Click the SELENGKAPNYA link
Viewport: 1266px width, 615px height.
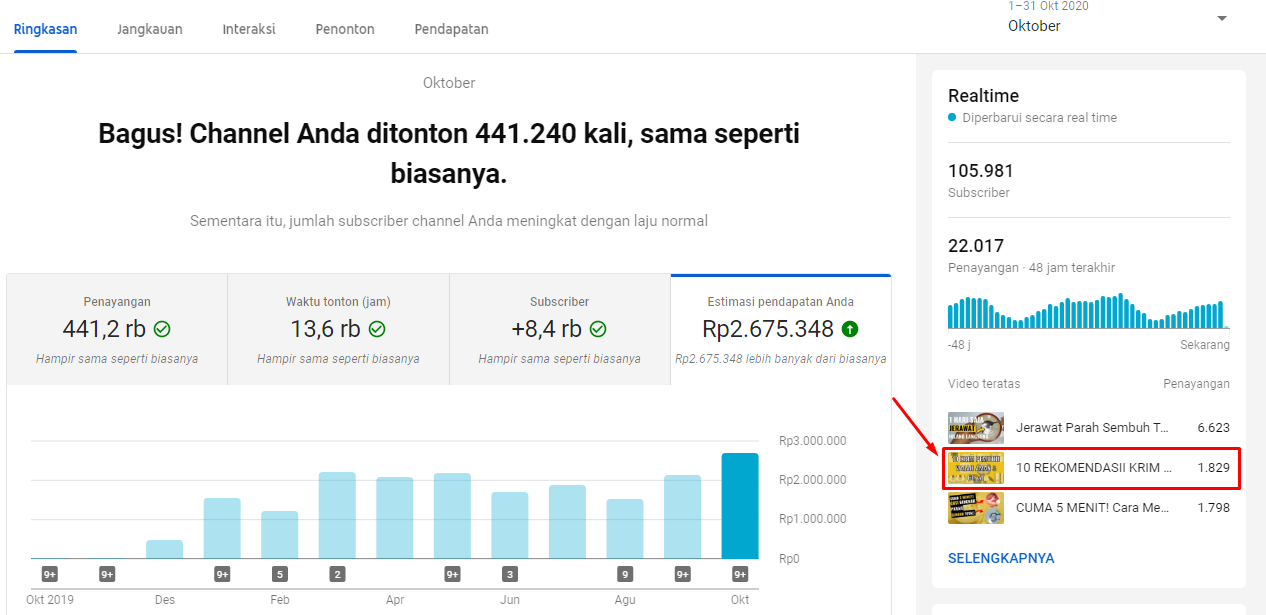(1001, 558)
